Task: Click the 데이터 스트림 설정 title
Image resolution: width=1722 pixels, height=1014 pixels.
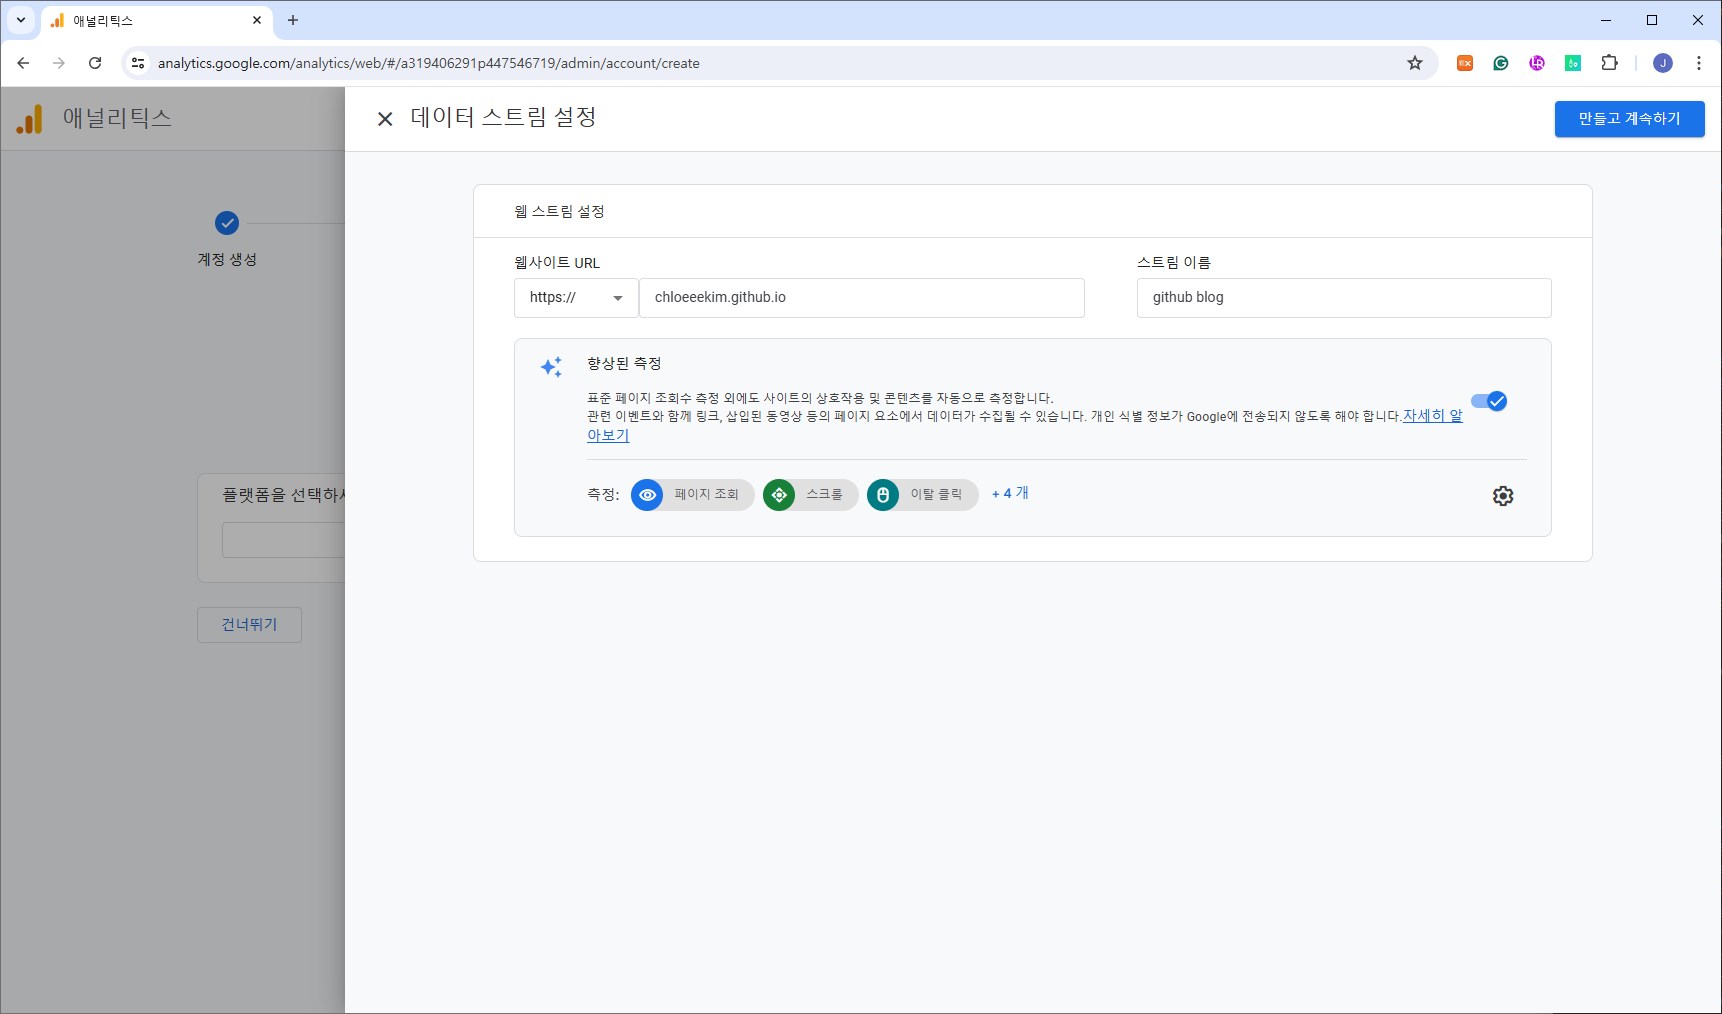Action: click(504, 117)
